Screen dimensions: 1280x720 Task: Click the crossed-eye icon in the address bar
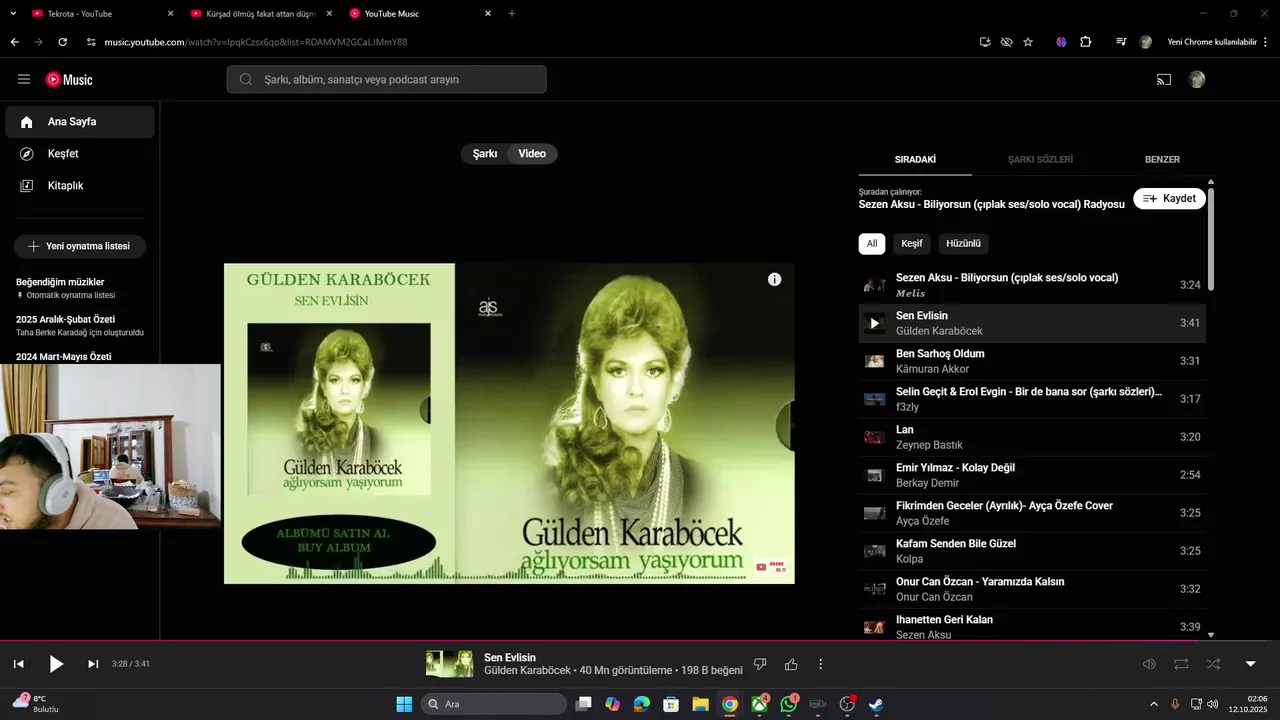[x=1006, y=42]
